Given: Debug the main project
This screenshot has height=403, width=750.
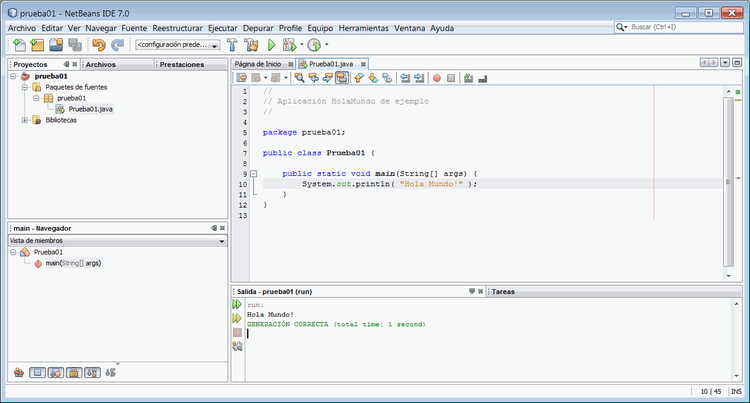Looking at the screenshot, I should [x=289, y=45].
